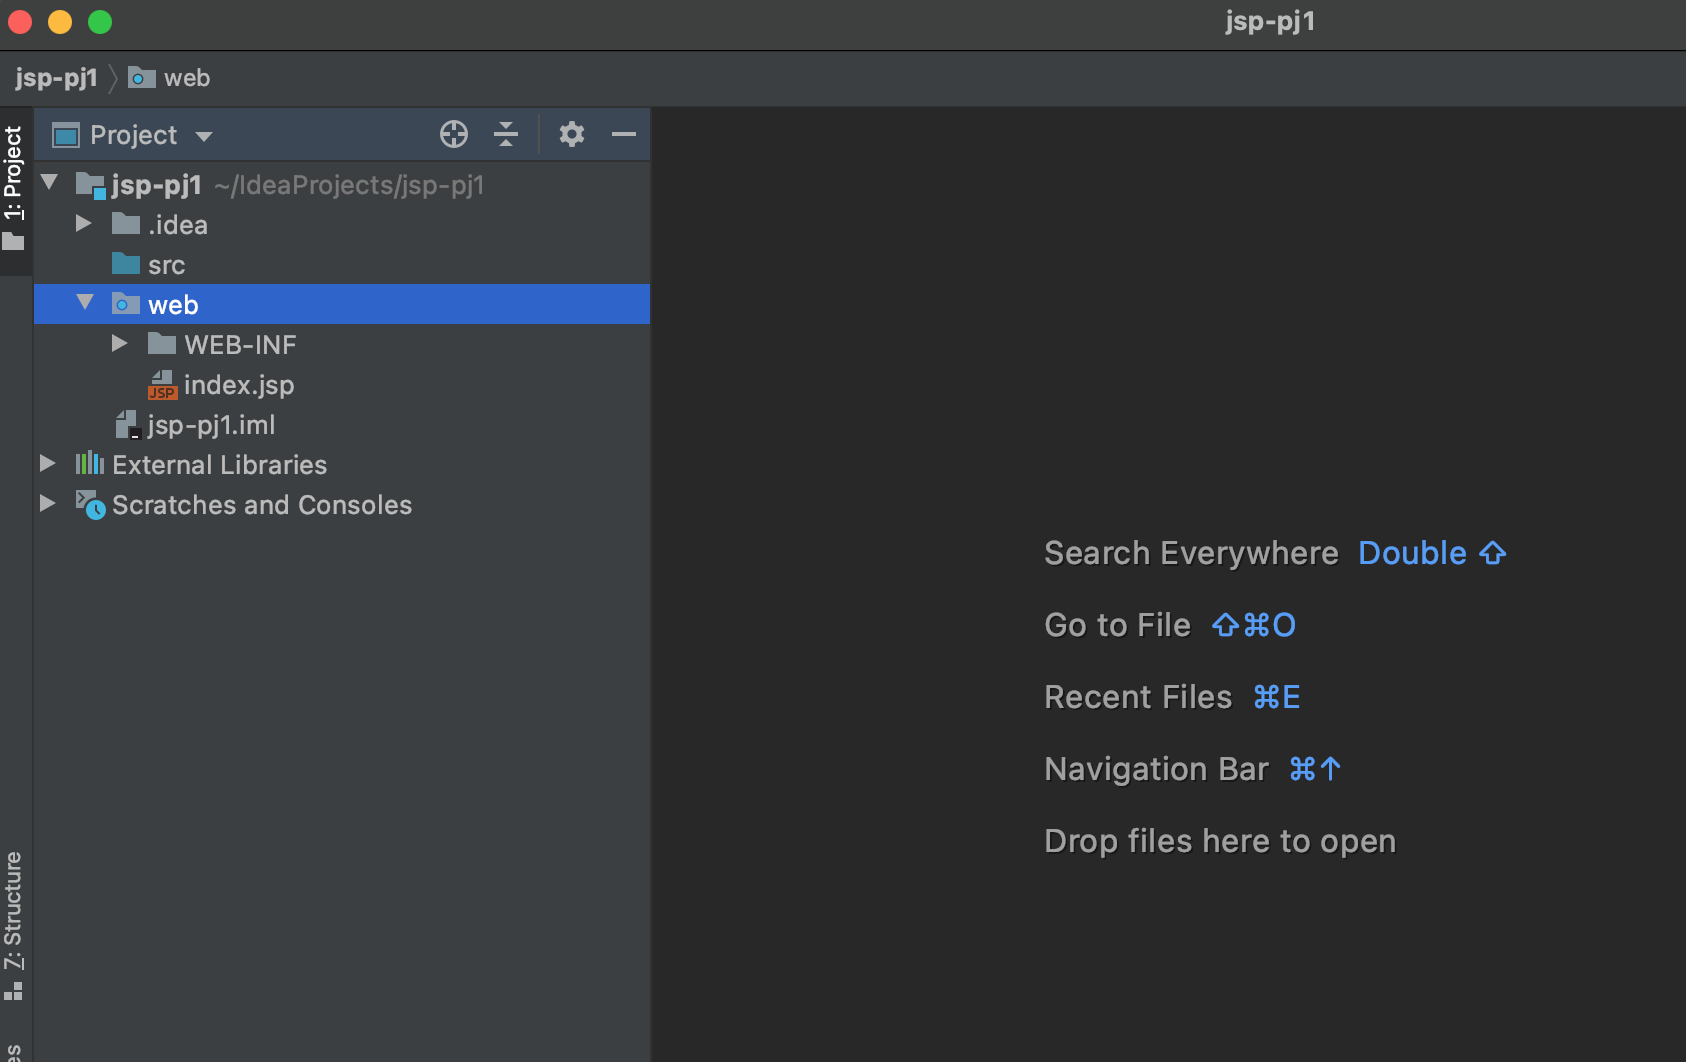Collapse all with the collapse icon

coord(506,134)
